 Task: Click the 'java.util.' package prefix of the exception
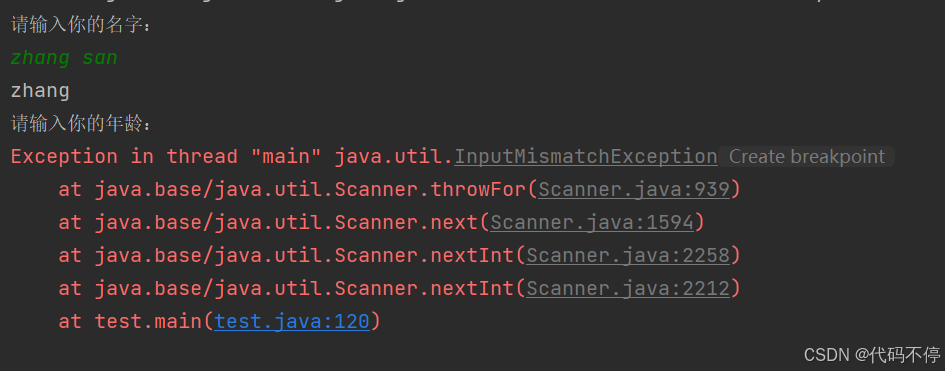(394, 157)
